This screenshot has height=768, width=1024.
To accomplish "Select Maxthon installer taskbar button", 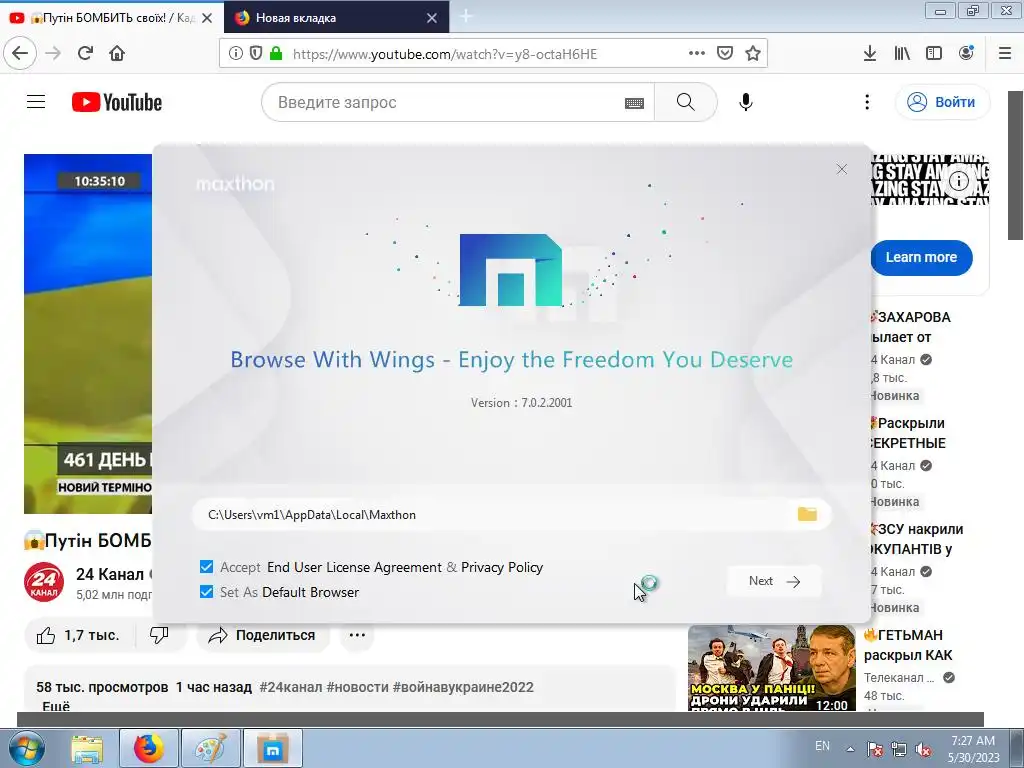I will (x=272, y=748).
